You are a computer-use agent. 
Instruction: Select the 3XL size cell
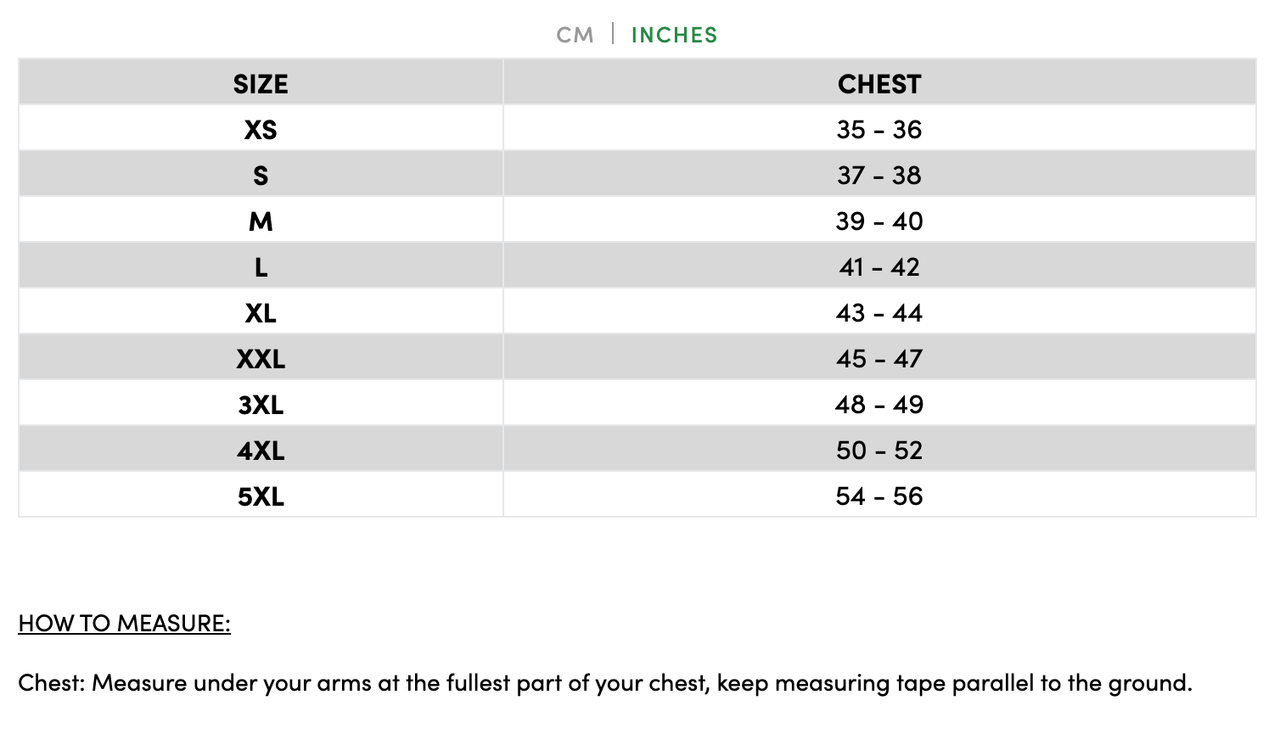[261, 405]
